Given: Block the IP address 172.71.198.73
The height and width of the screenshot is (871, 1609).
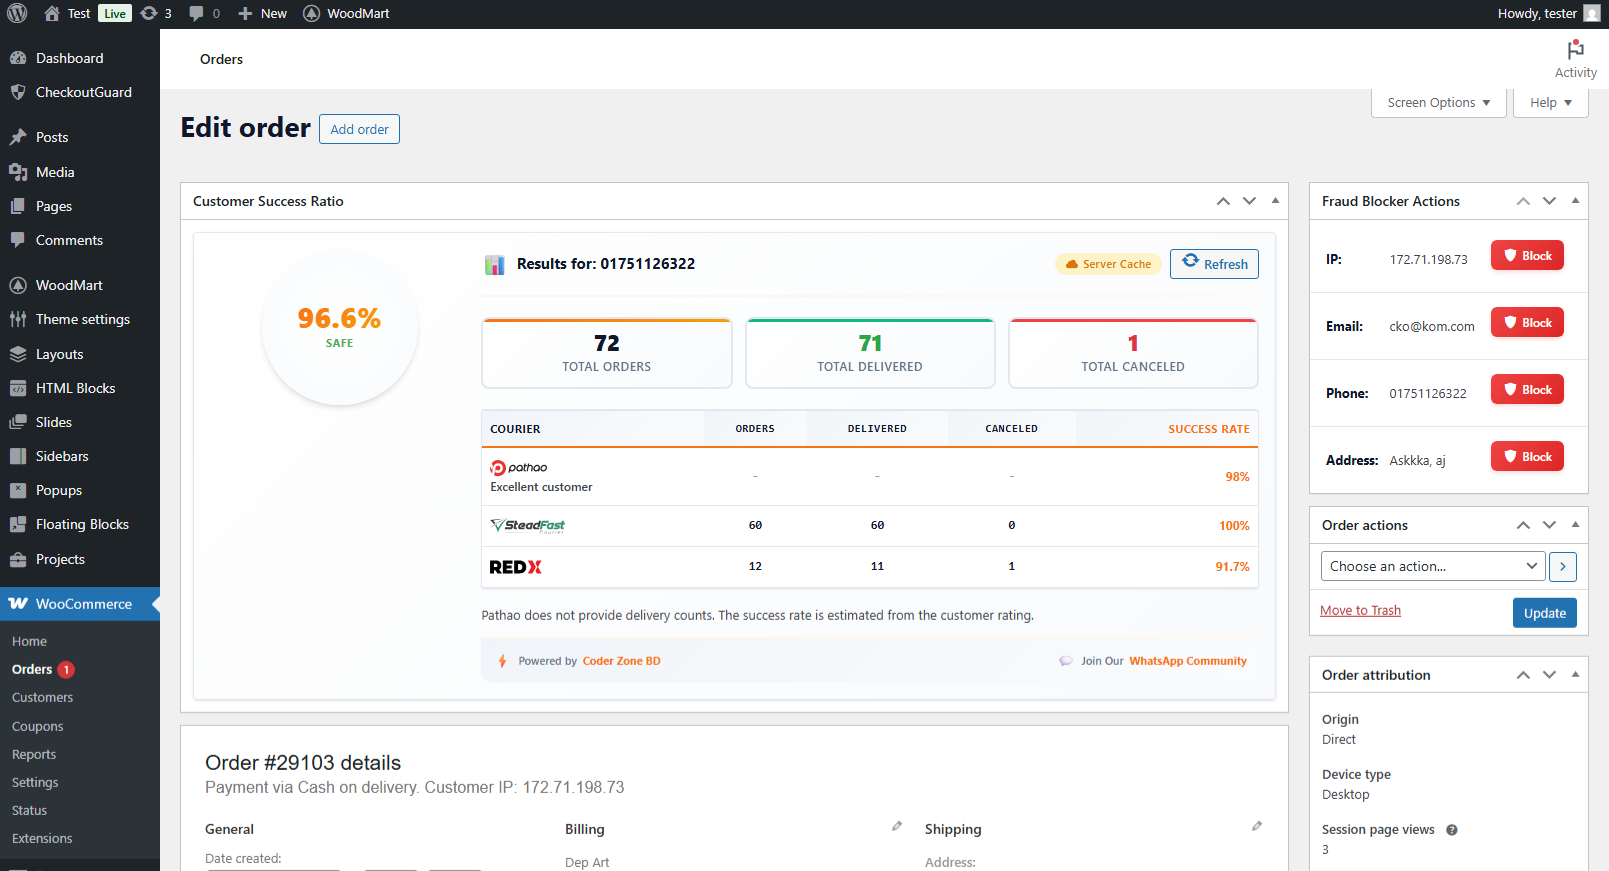Looking at the screenshot, I should click(1527, 256).
